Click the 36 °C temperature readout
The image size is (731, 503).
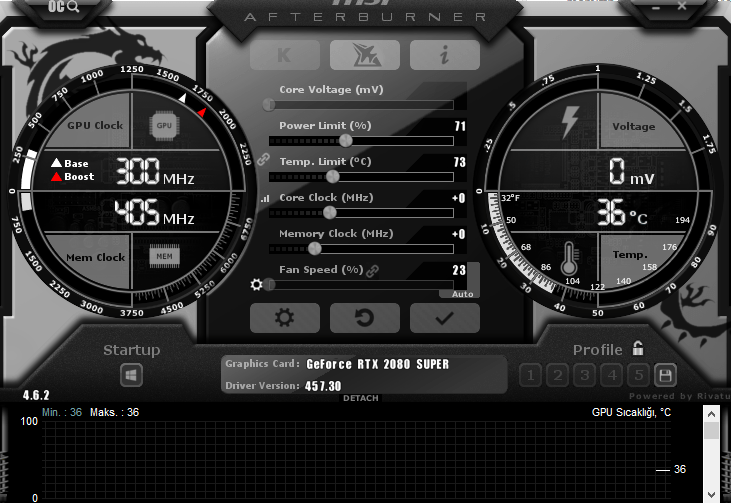tap(622, 213)
